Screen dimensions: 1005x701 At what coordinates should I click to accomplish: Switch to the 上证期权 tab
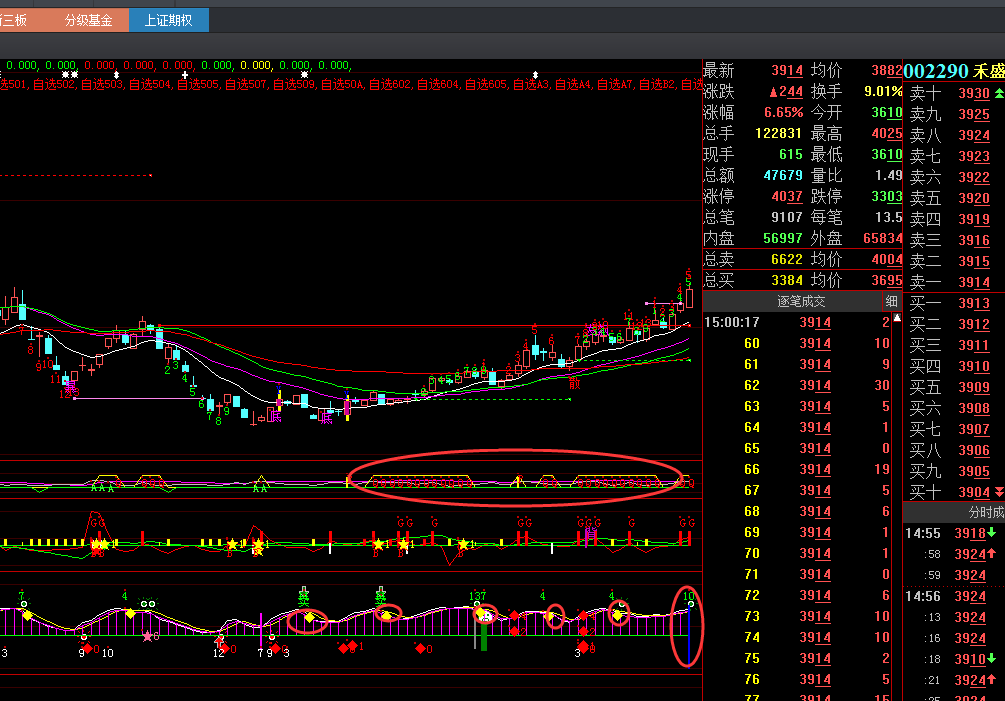pyautogui.click(x=169, y=21)
